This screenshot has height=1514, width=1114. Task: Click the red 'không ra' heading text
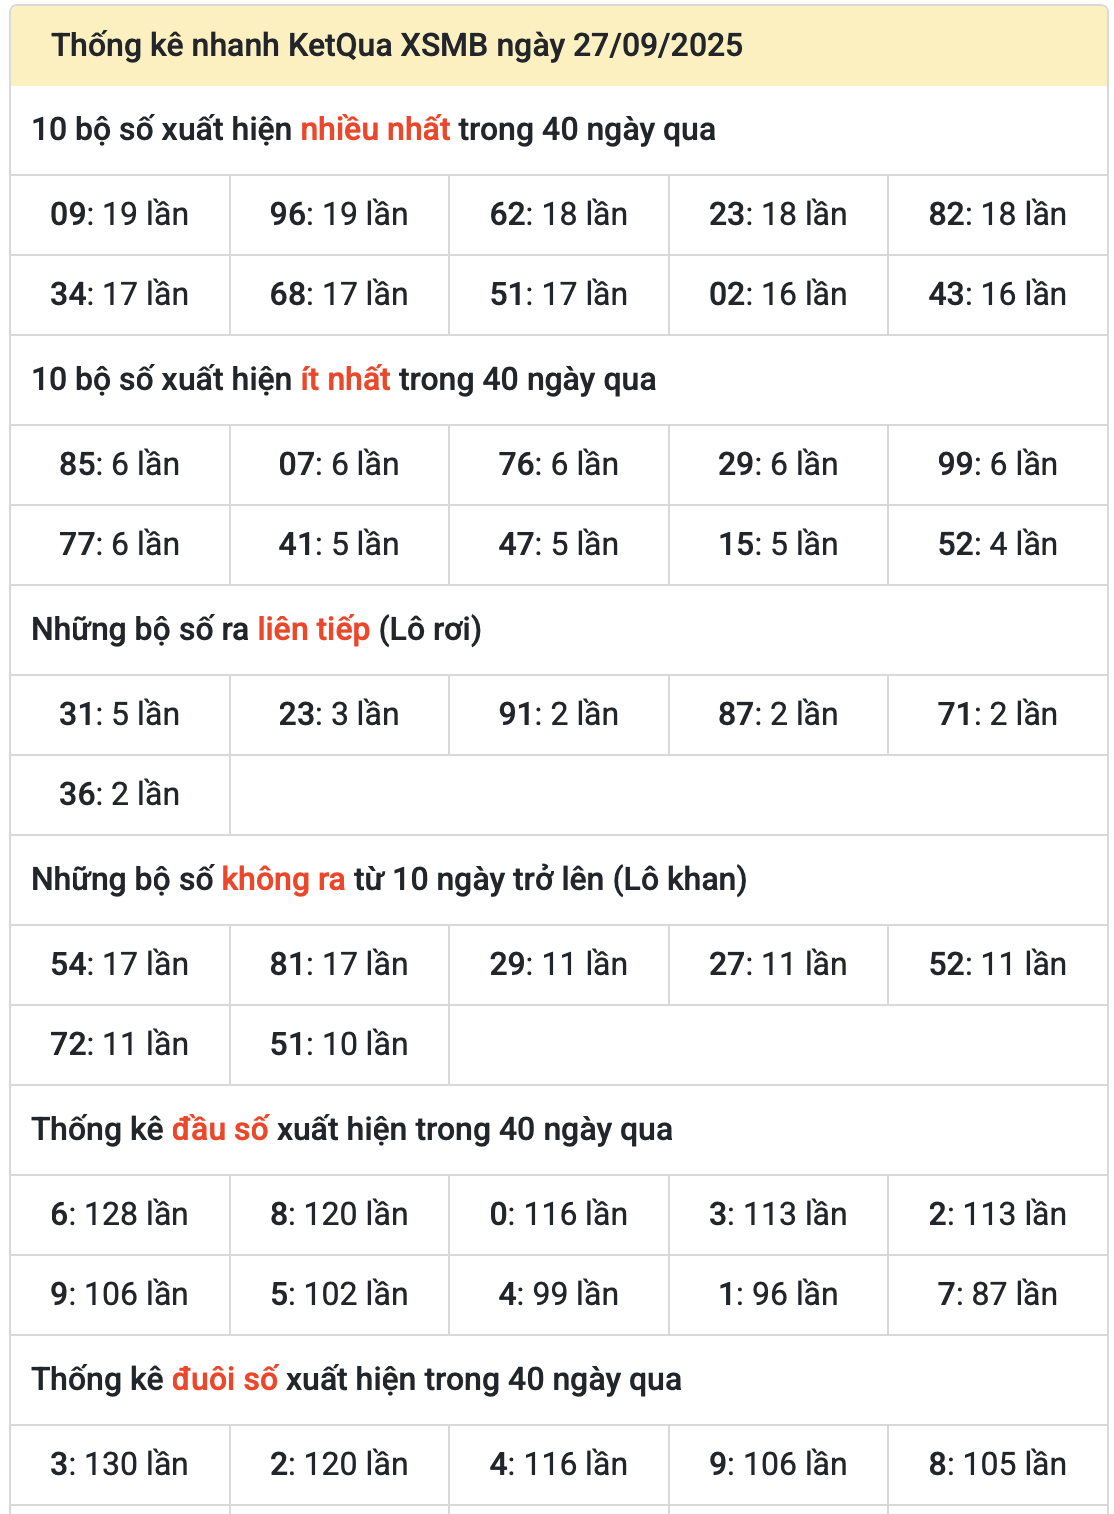coord(283,880)
